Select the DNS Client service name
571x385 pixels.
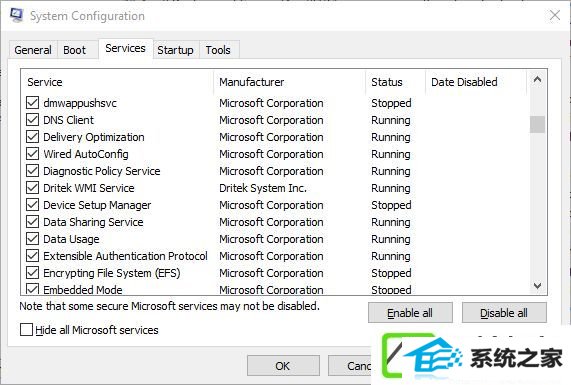(68, 120)
